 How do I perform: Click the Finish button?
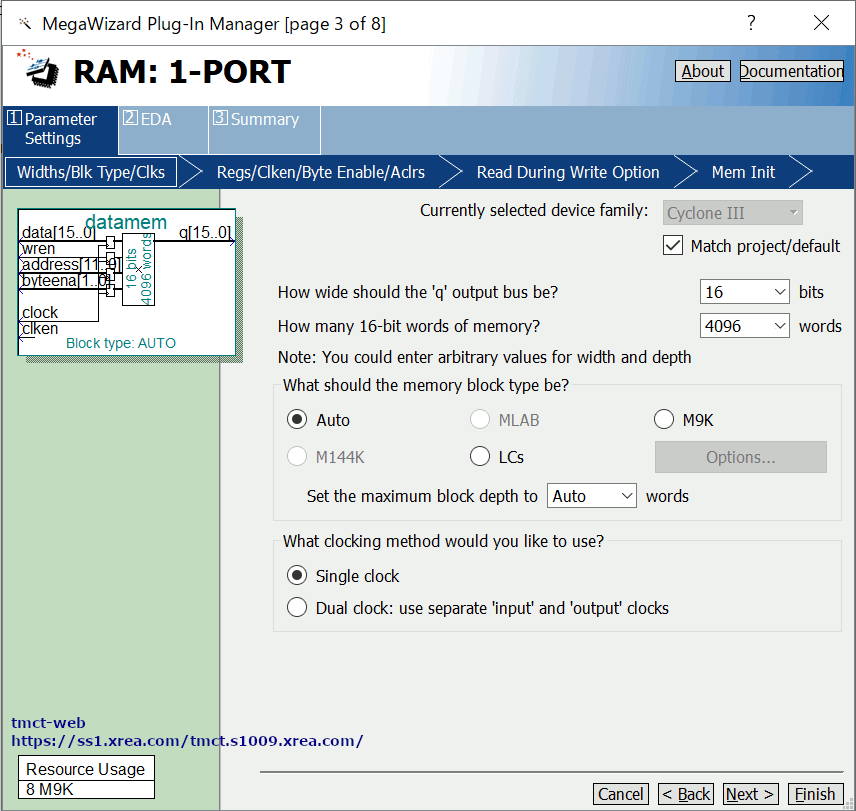[x=815, y=794]
